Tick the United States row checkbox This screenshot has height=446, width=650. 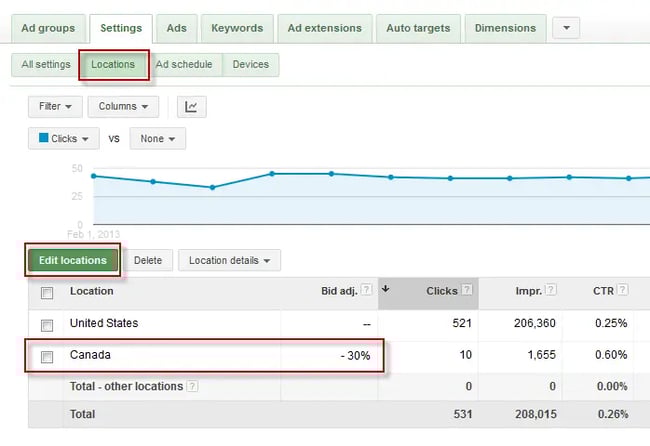click(47, 325)
